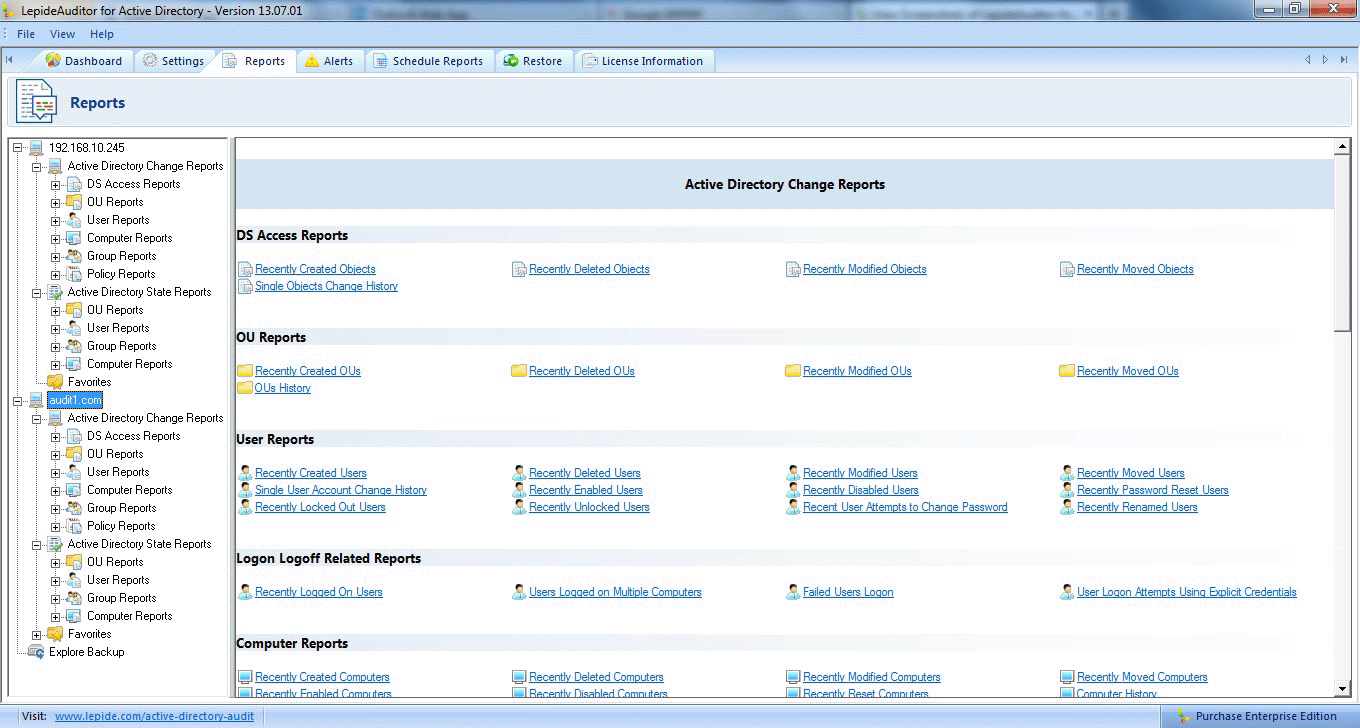The height and width of the screenshot is (728, 1360).
Task: Open the License Information tab
Action: coord(643,61)
